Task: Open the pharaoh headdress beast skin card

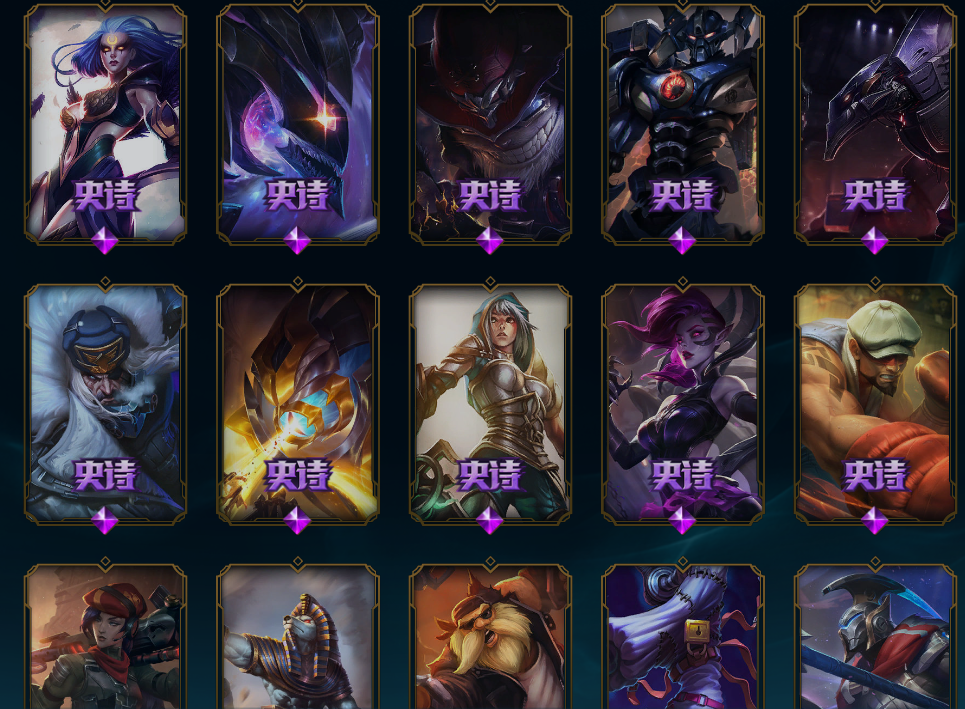Action: click(x=298, y=636)
